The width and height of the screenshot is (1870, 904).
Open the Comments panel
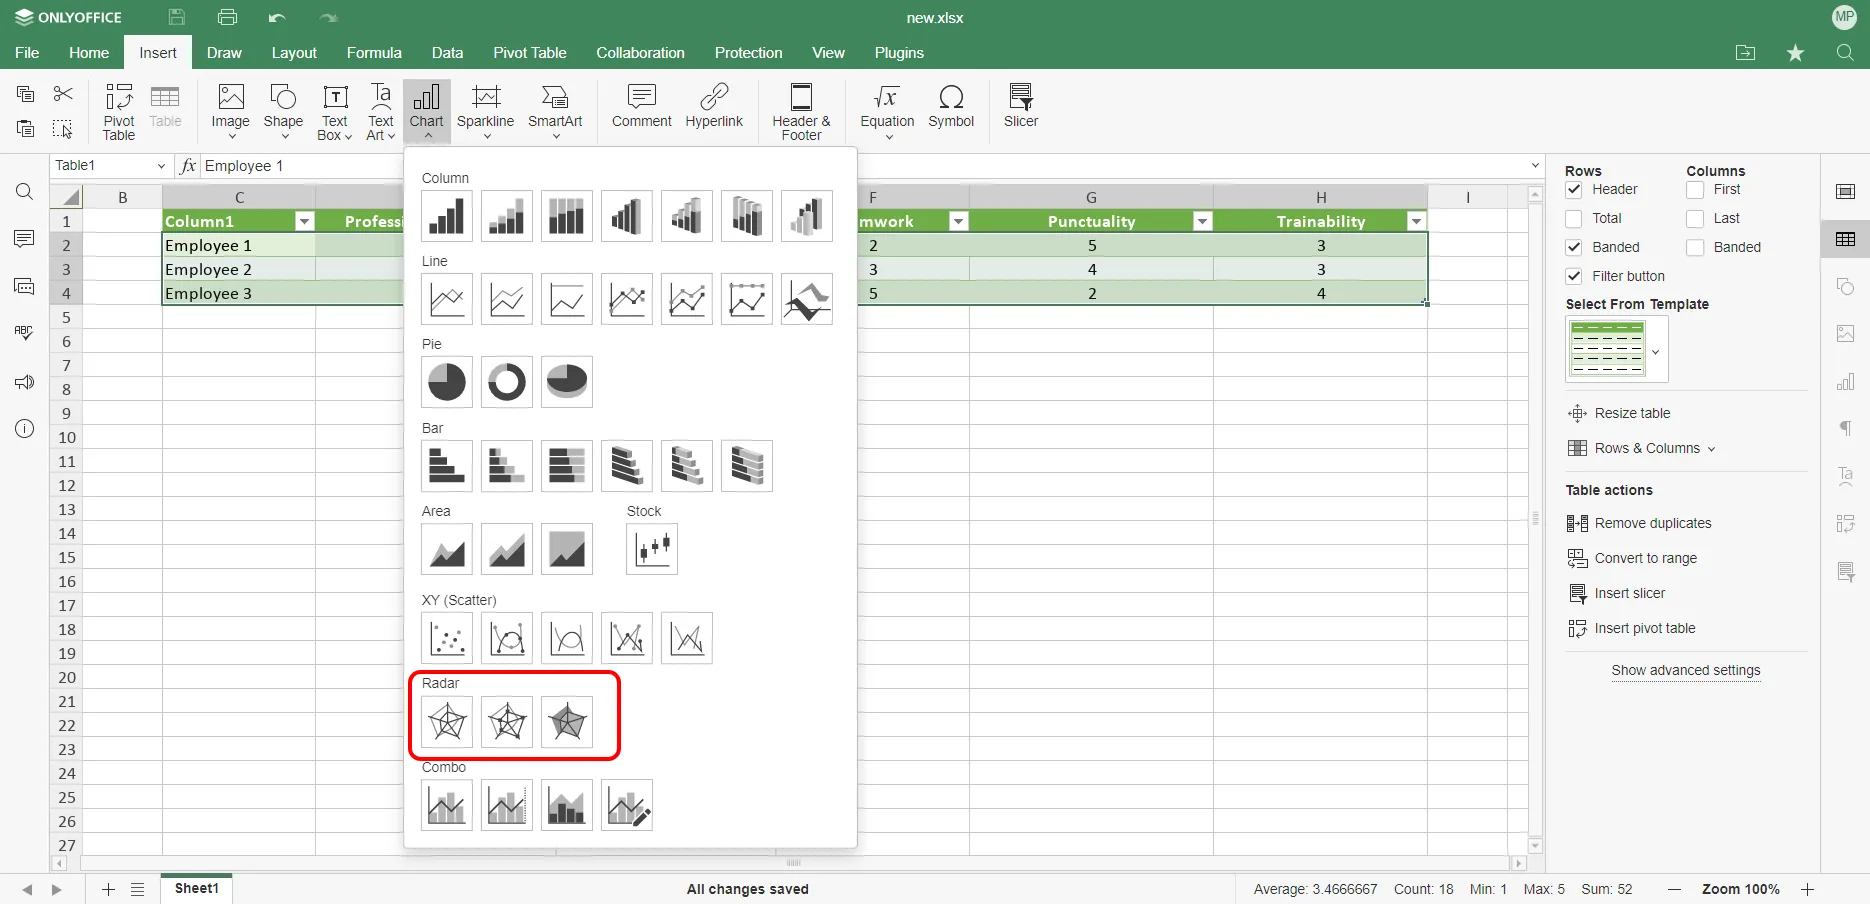click(24, 239)
